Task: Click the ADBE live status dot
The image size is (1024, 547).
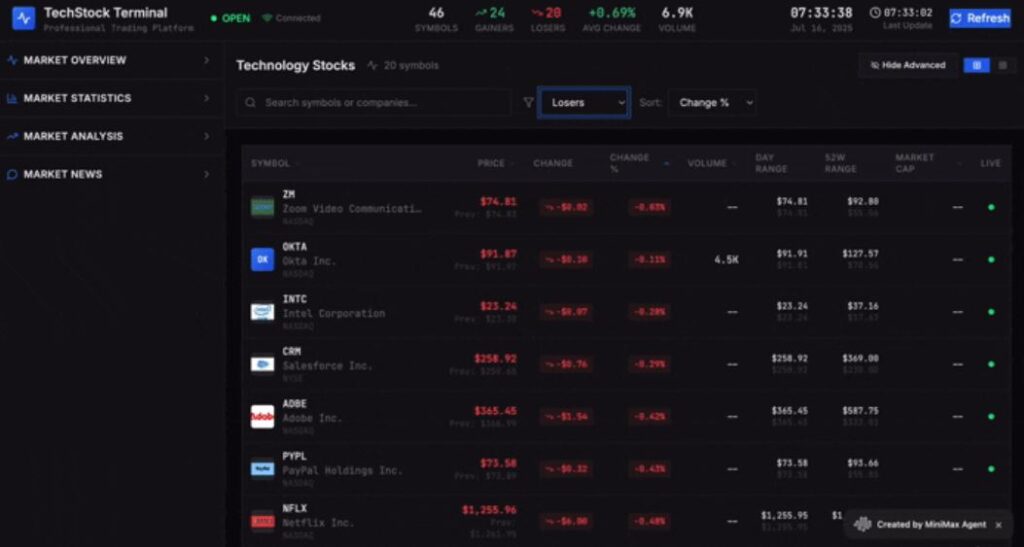Action: [991, 416]
